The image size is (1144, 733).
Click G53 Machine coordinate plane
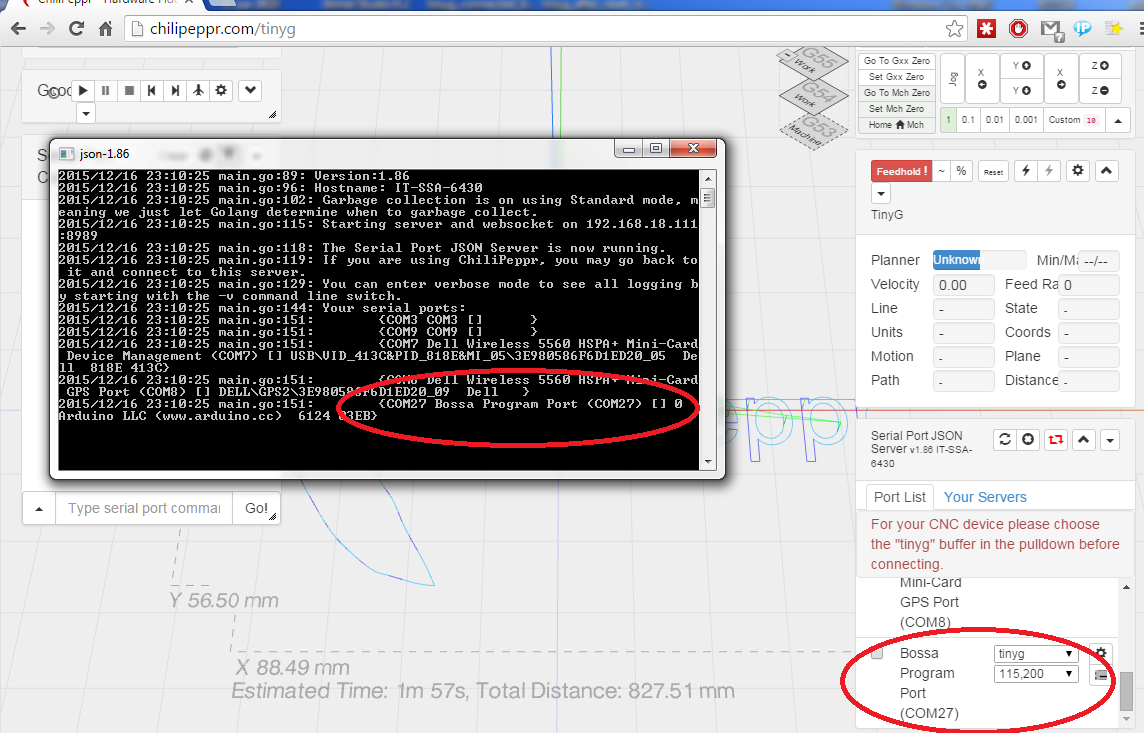(x=813, y=130)
